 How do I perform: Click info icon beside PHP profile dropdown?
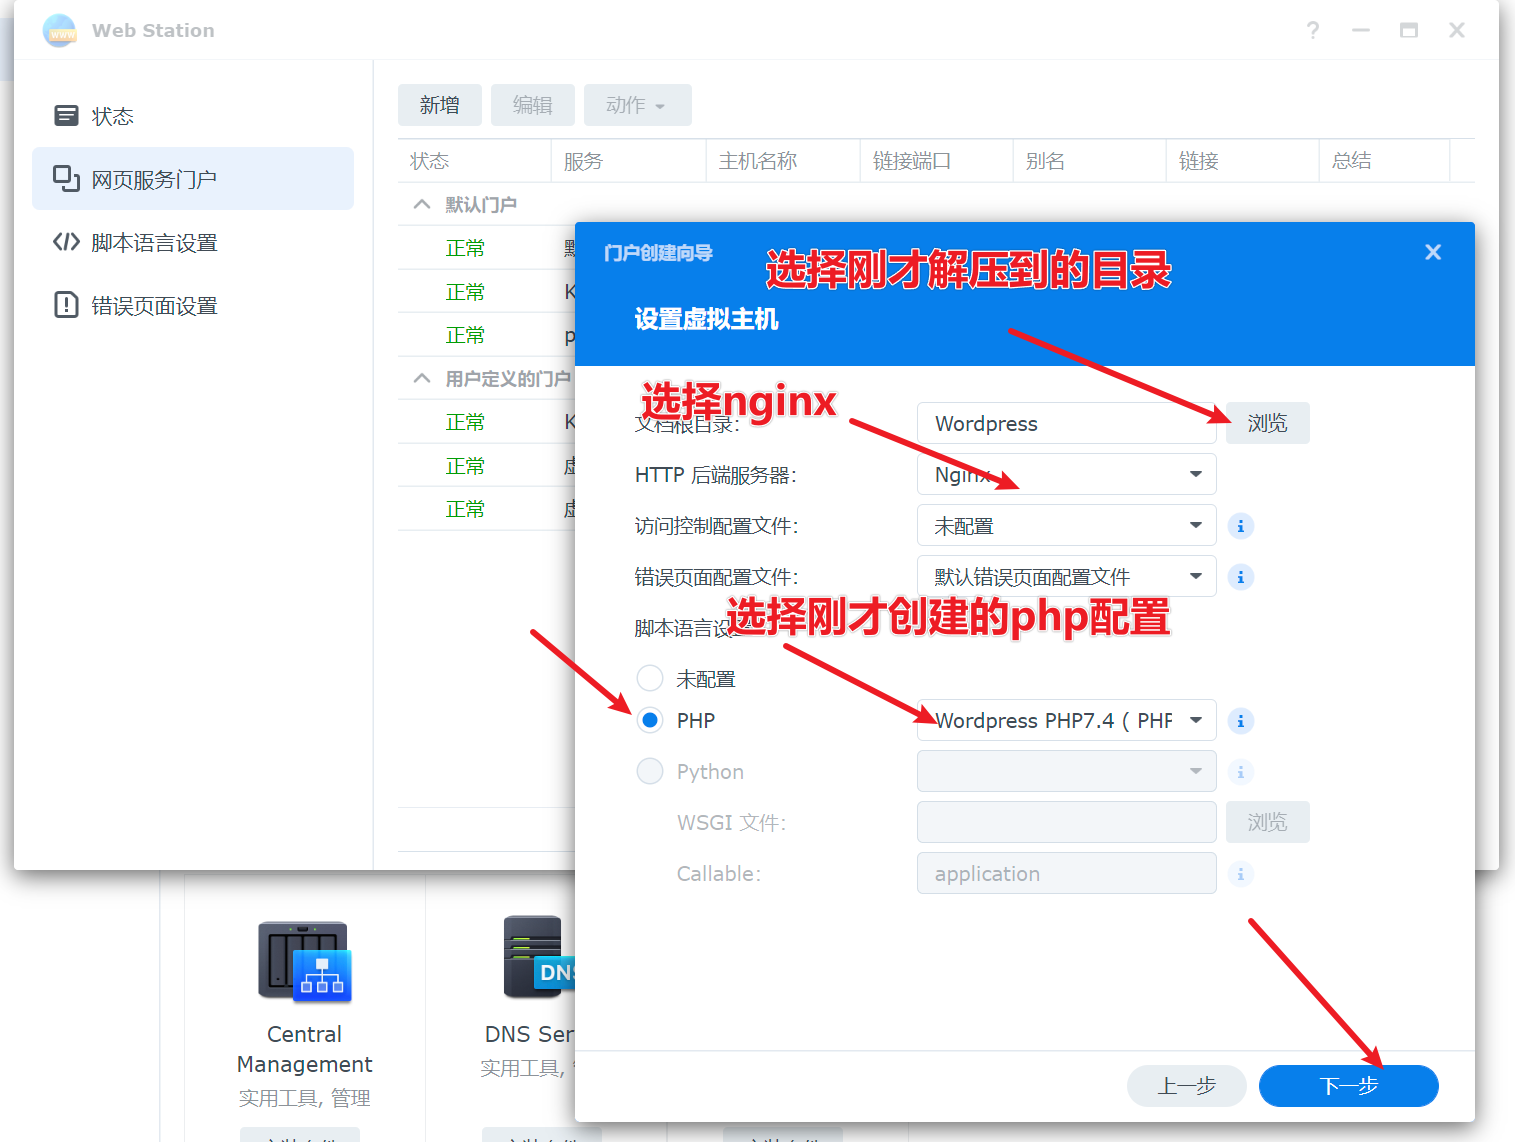point(1241,721)
